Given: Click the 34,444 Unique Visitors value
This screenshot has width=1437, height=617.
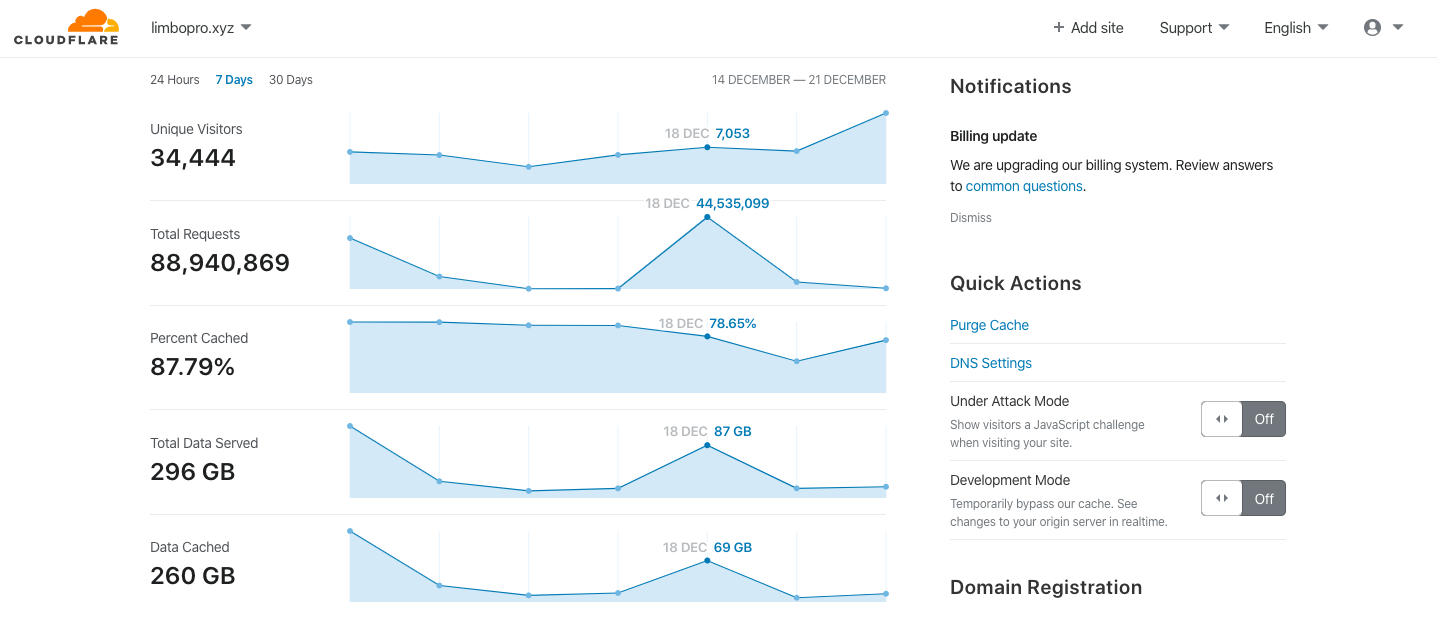Looking at the screenshot, I should [x=193, y=158].
